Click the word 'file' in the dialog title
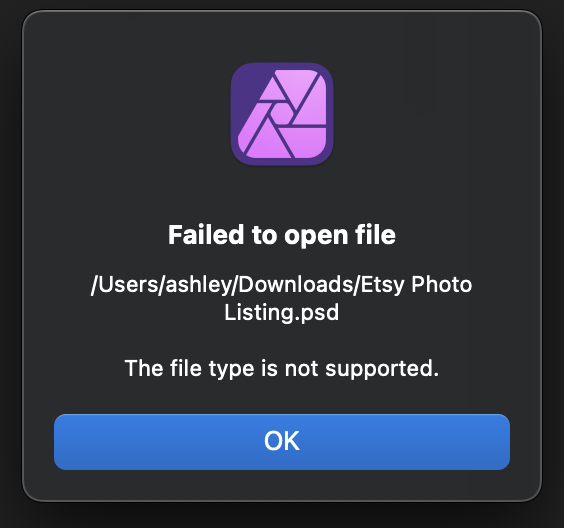 click(x=375, y=235)
